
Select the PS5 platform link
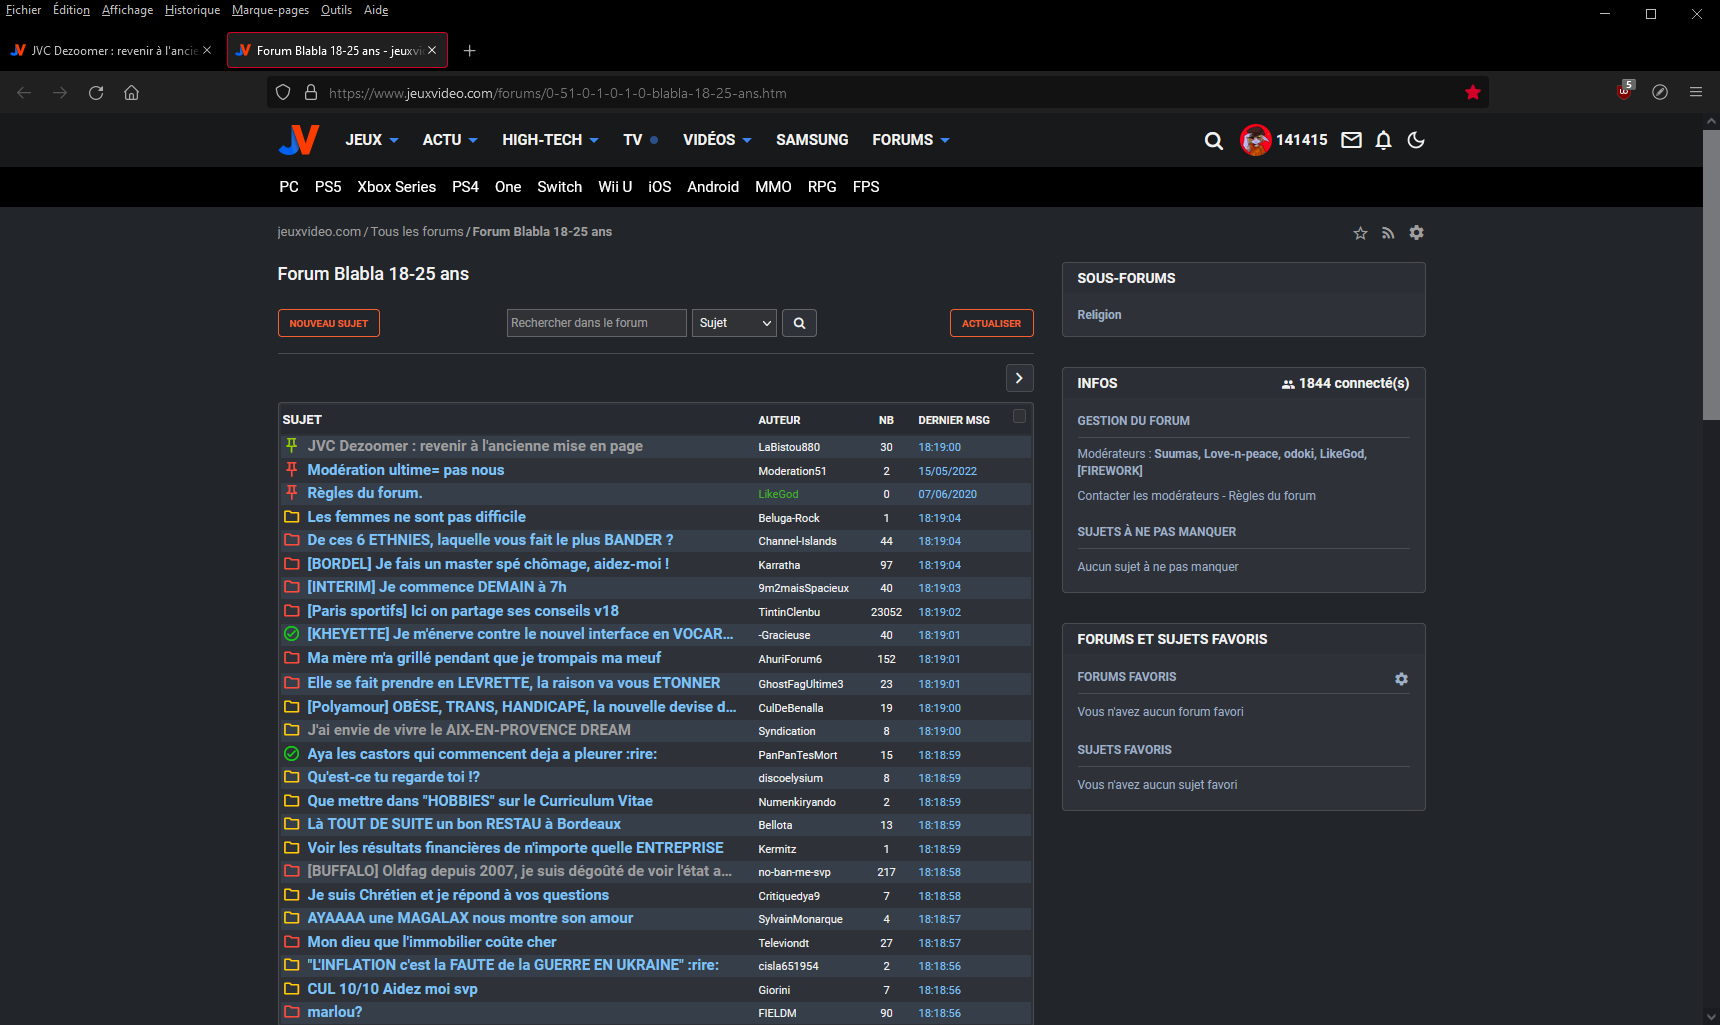[x=328, y=187]
